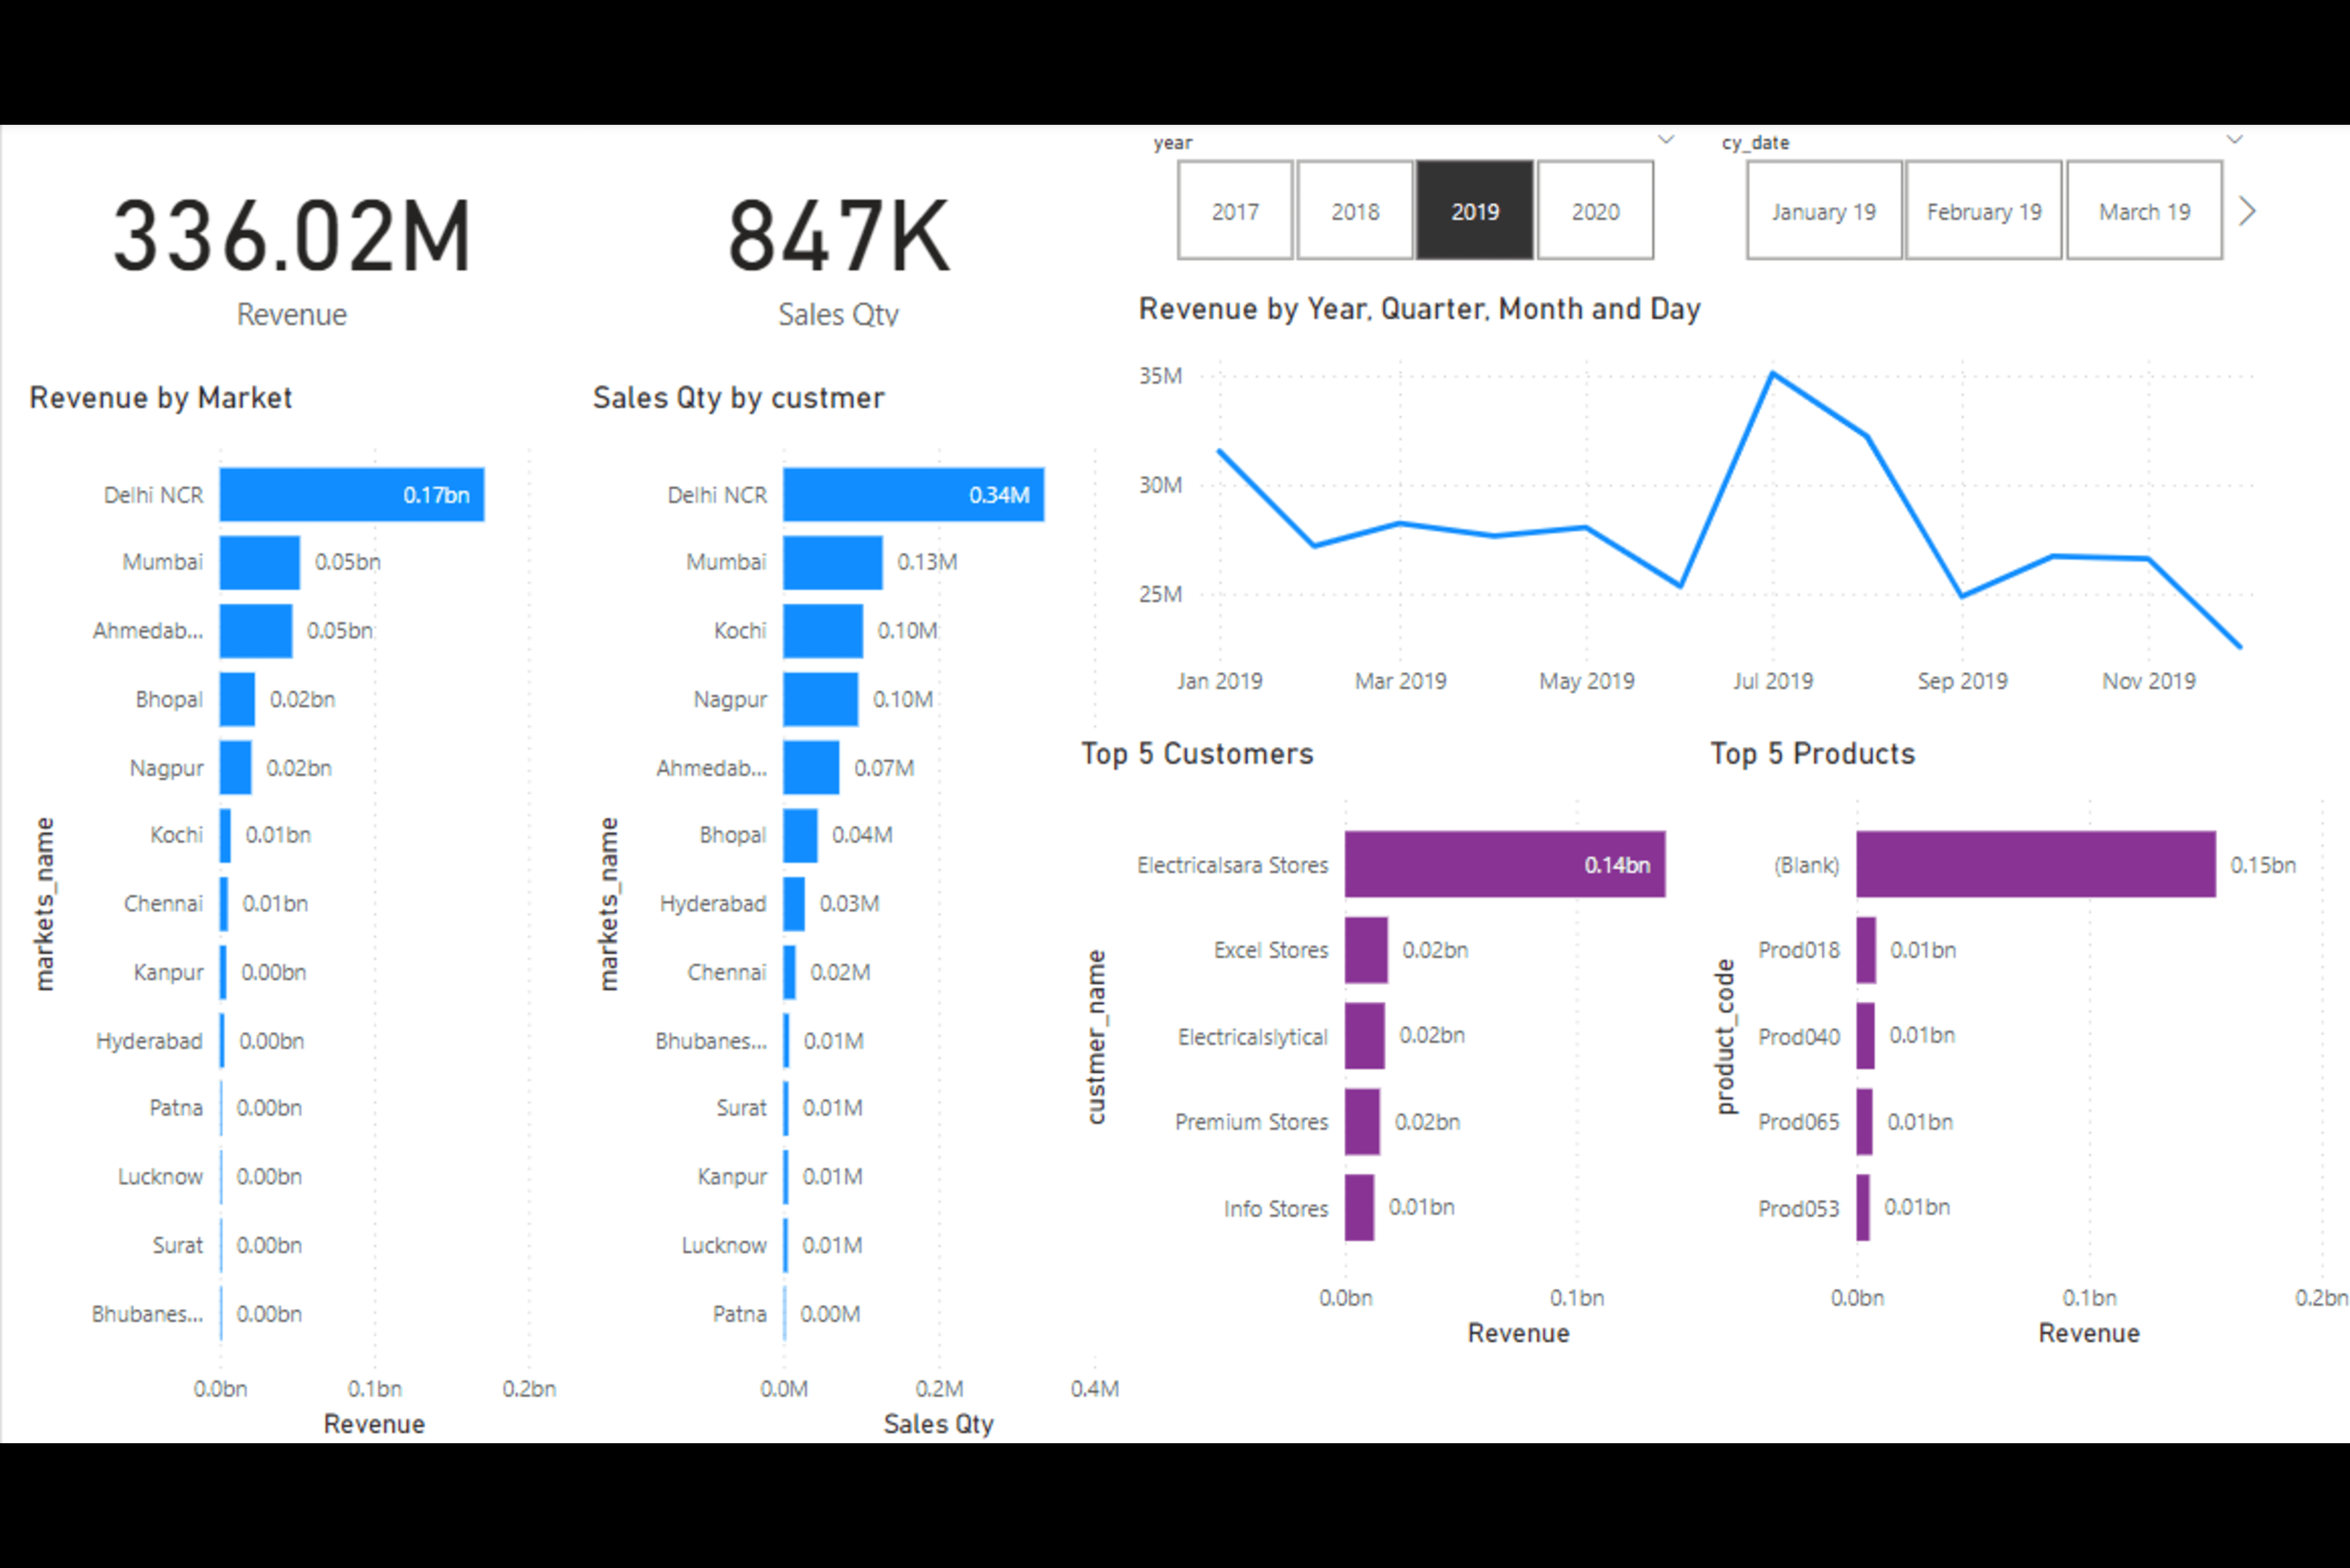The height and width of the screenshot is (1568, 2350).
Task: Select Delhi NCR bar in Sales Qty chart
Action: pos(914,495)
